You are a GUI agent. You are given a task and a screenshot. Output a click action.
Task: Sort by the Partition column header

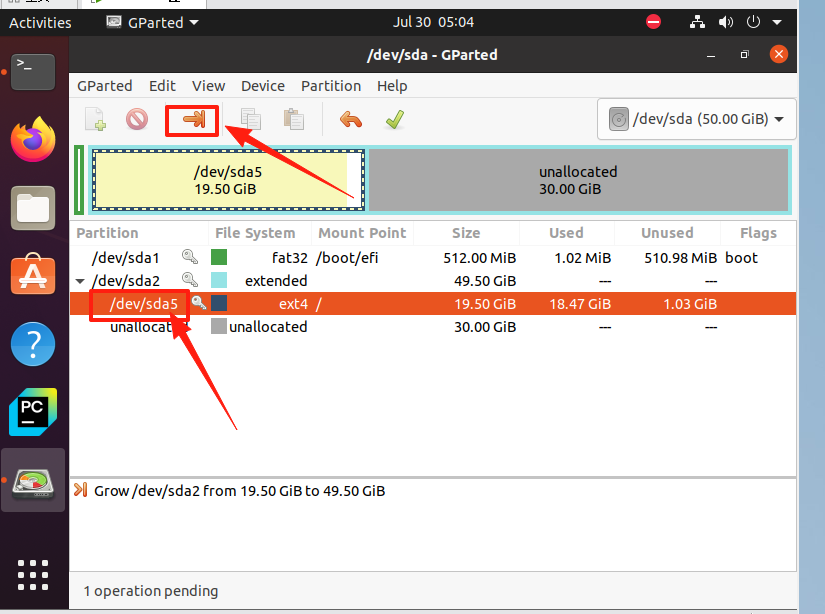click(139, 233)
